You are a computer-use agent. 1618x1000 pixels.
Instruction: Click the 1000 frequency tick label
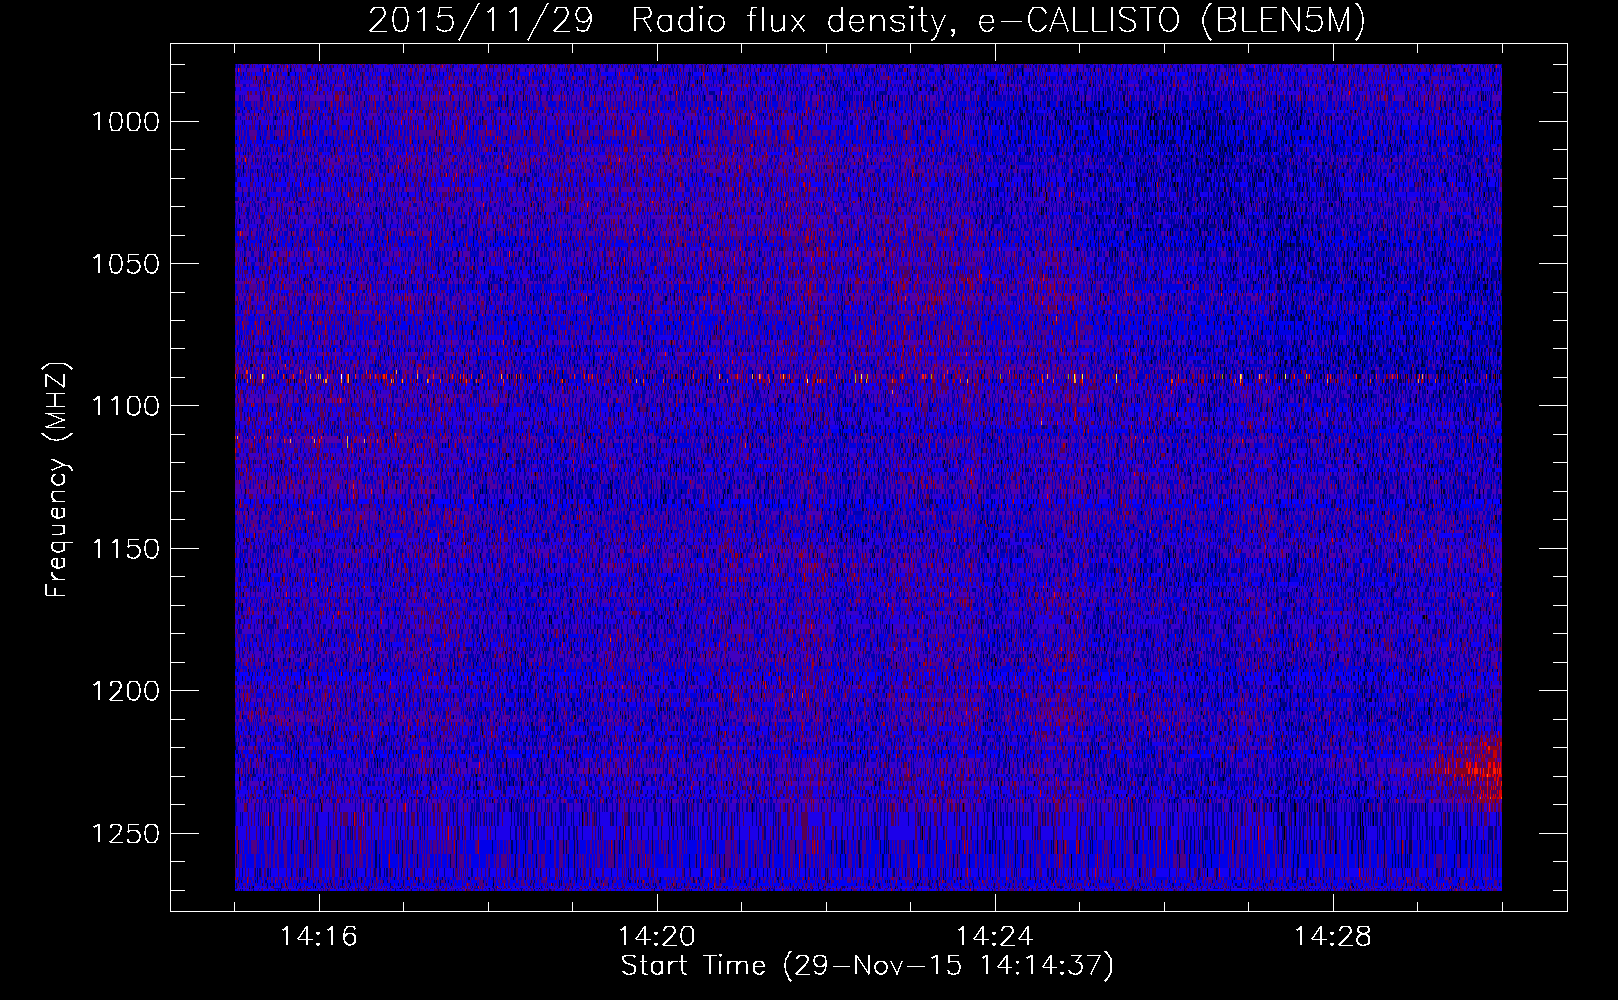coord(125,122)
